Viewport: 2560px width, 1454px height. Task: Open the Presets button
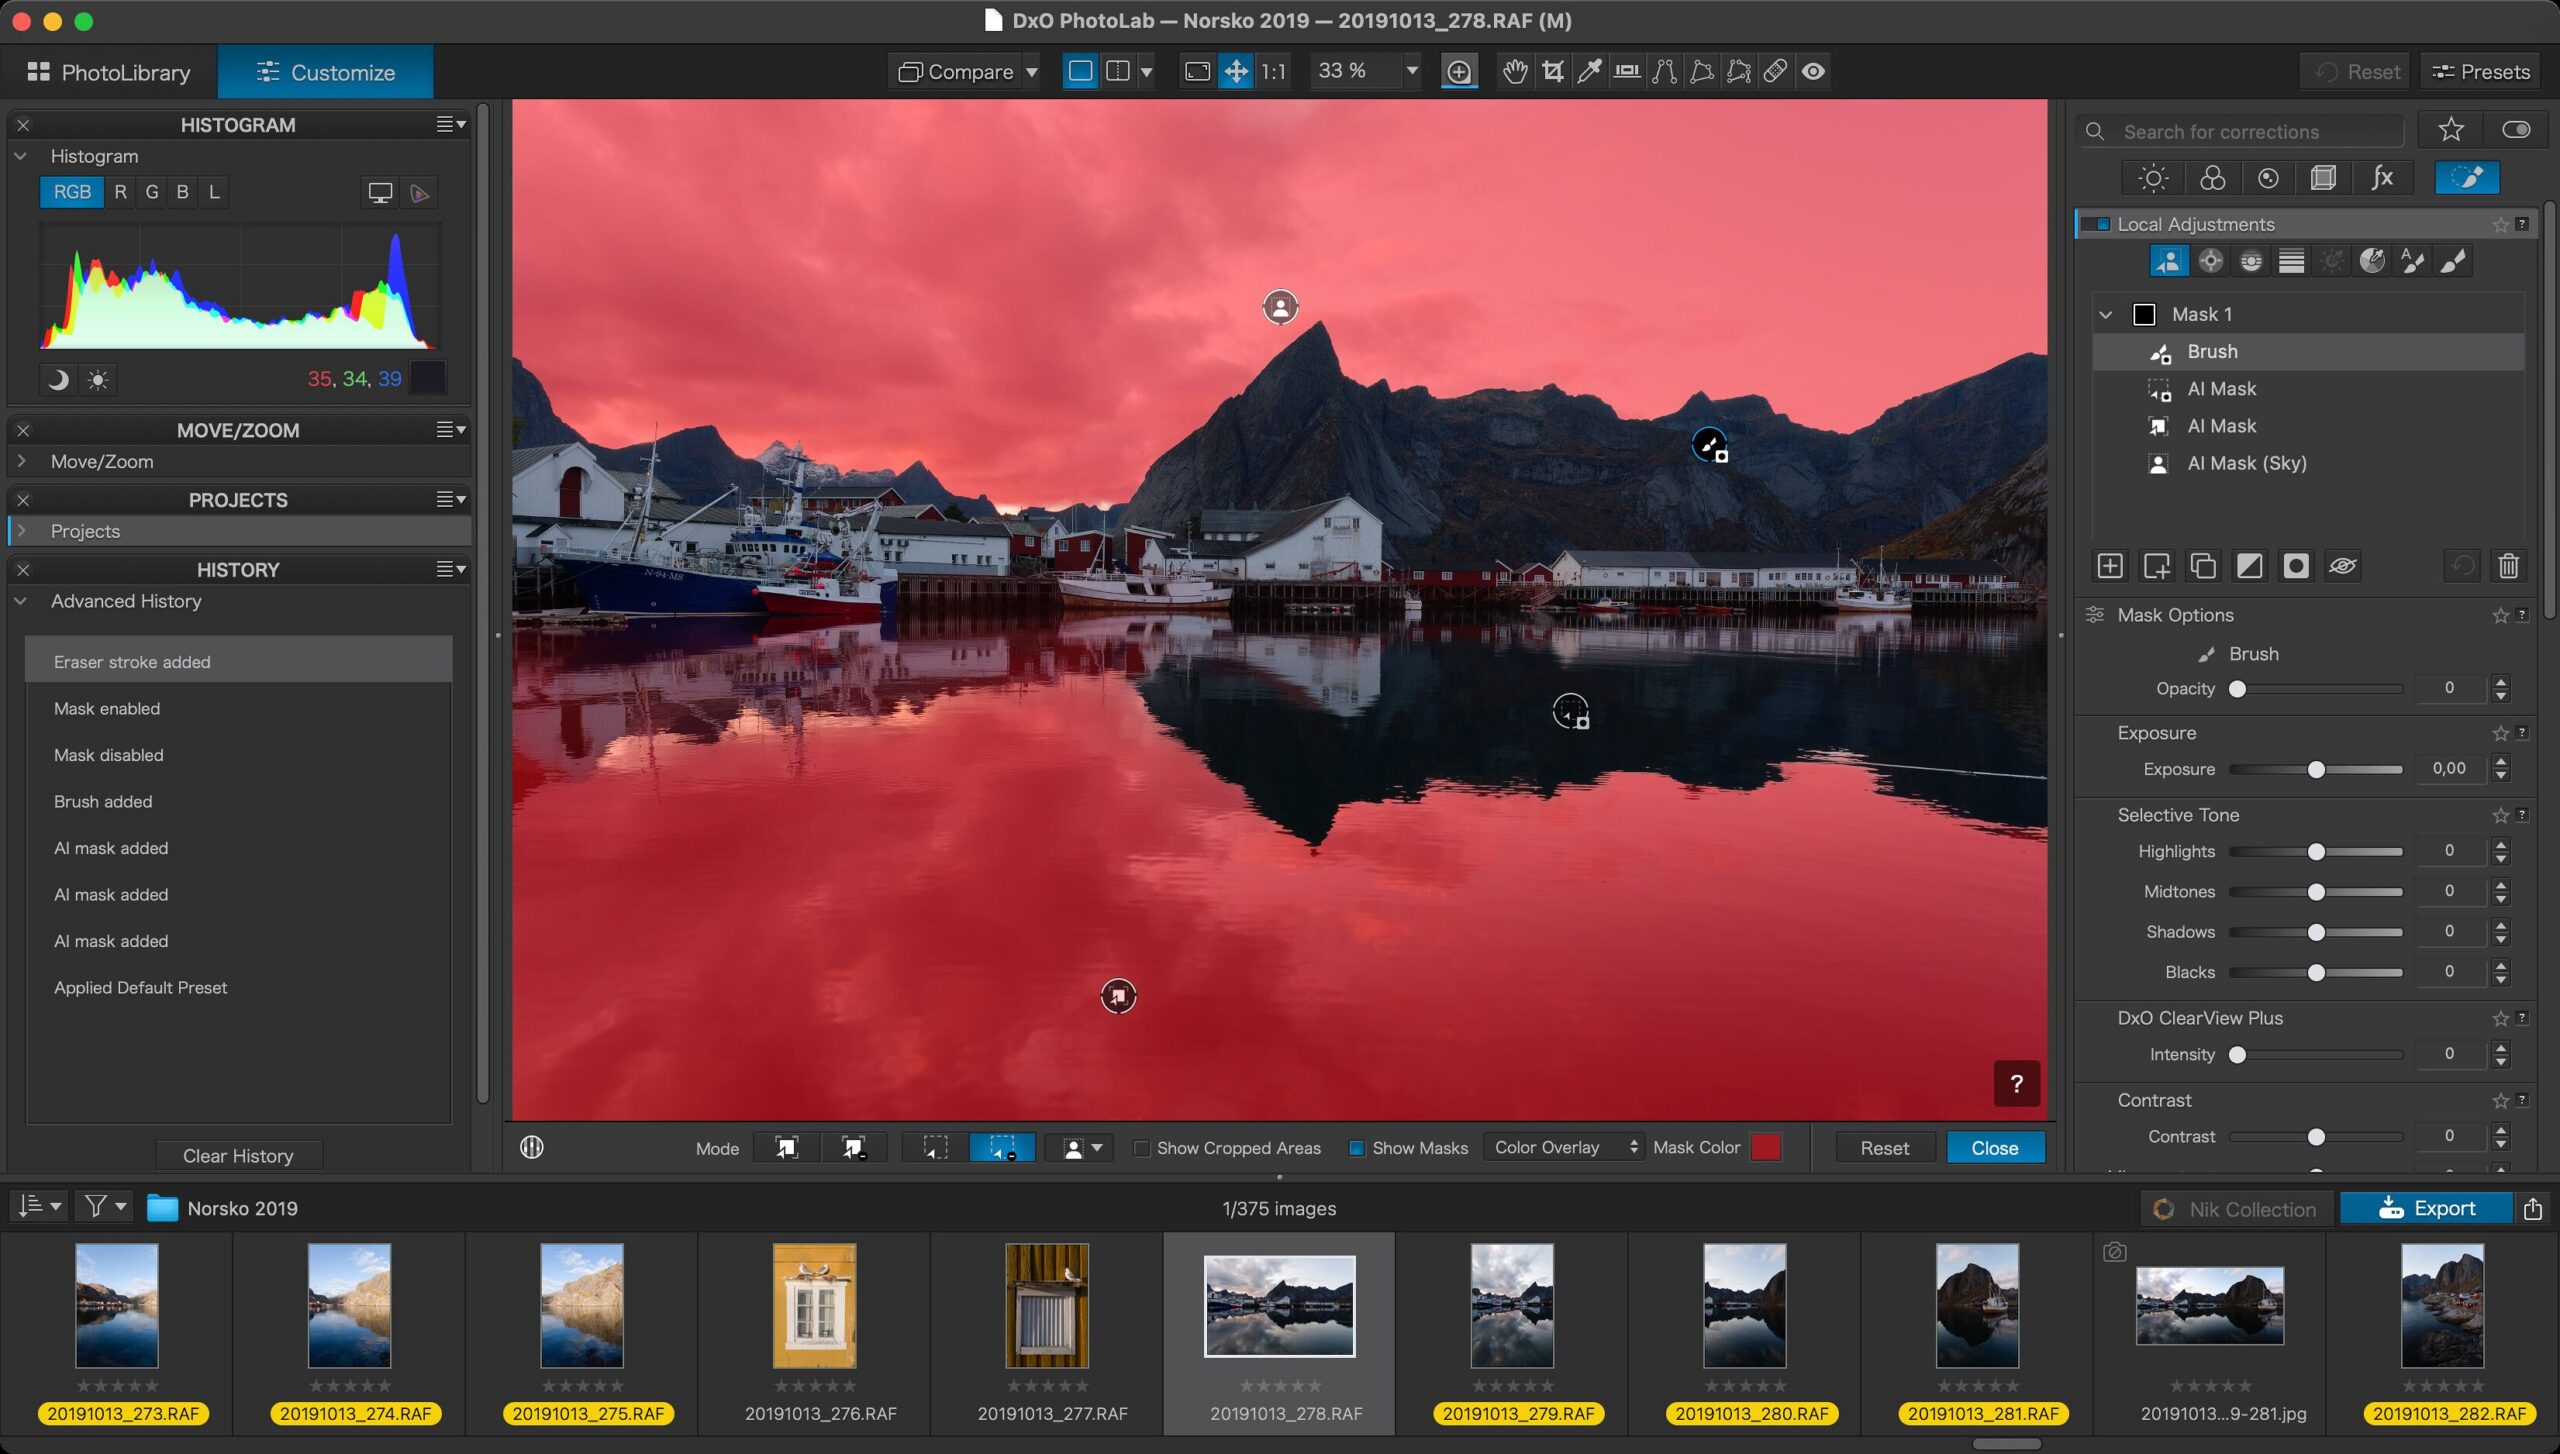(2480, 72)
